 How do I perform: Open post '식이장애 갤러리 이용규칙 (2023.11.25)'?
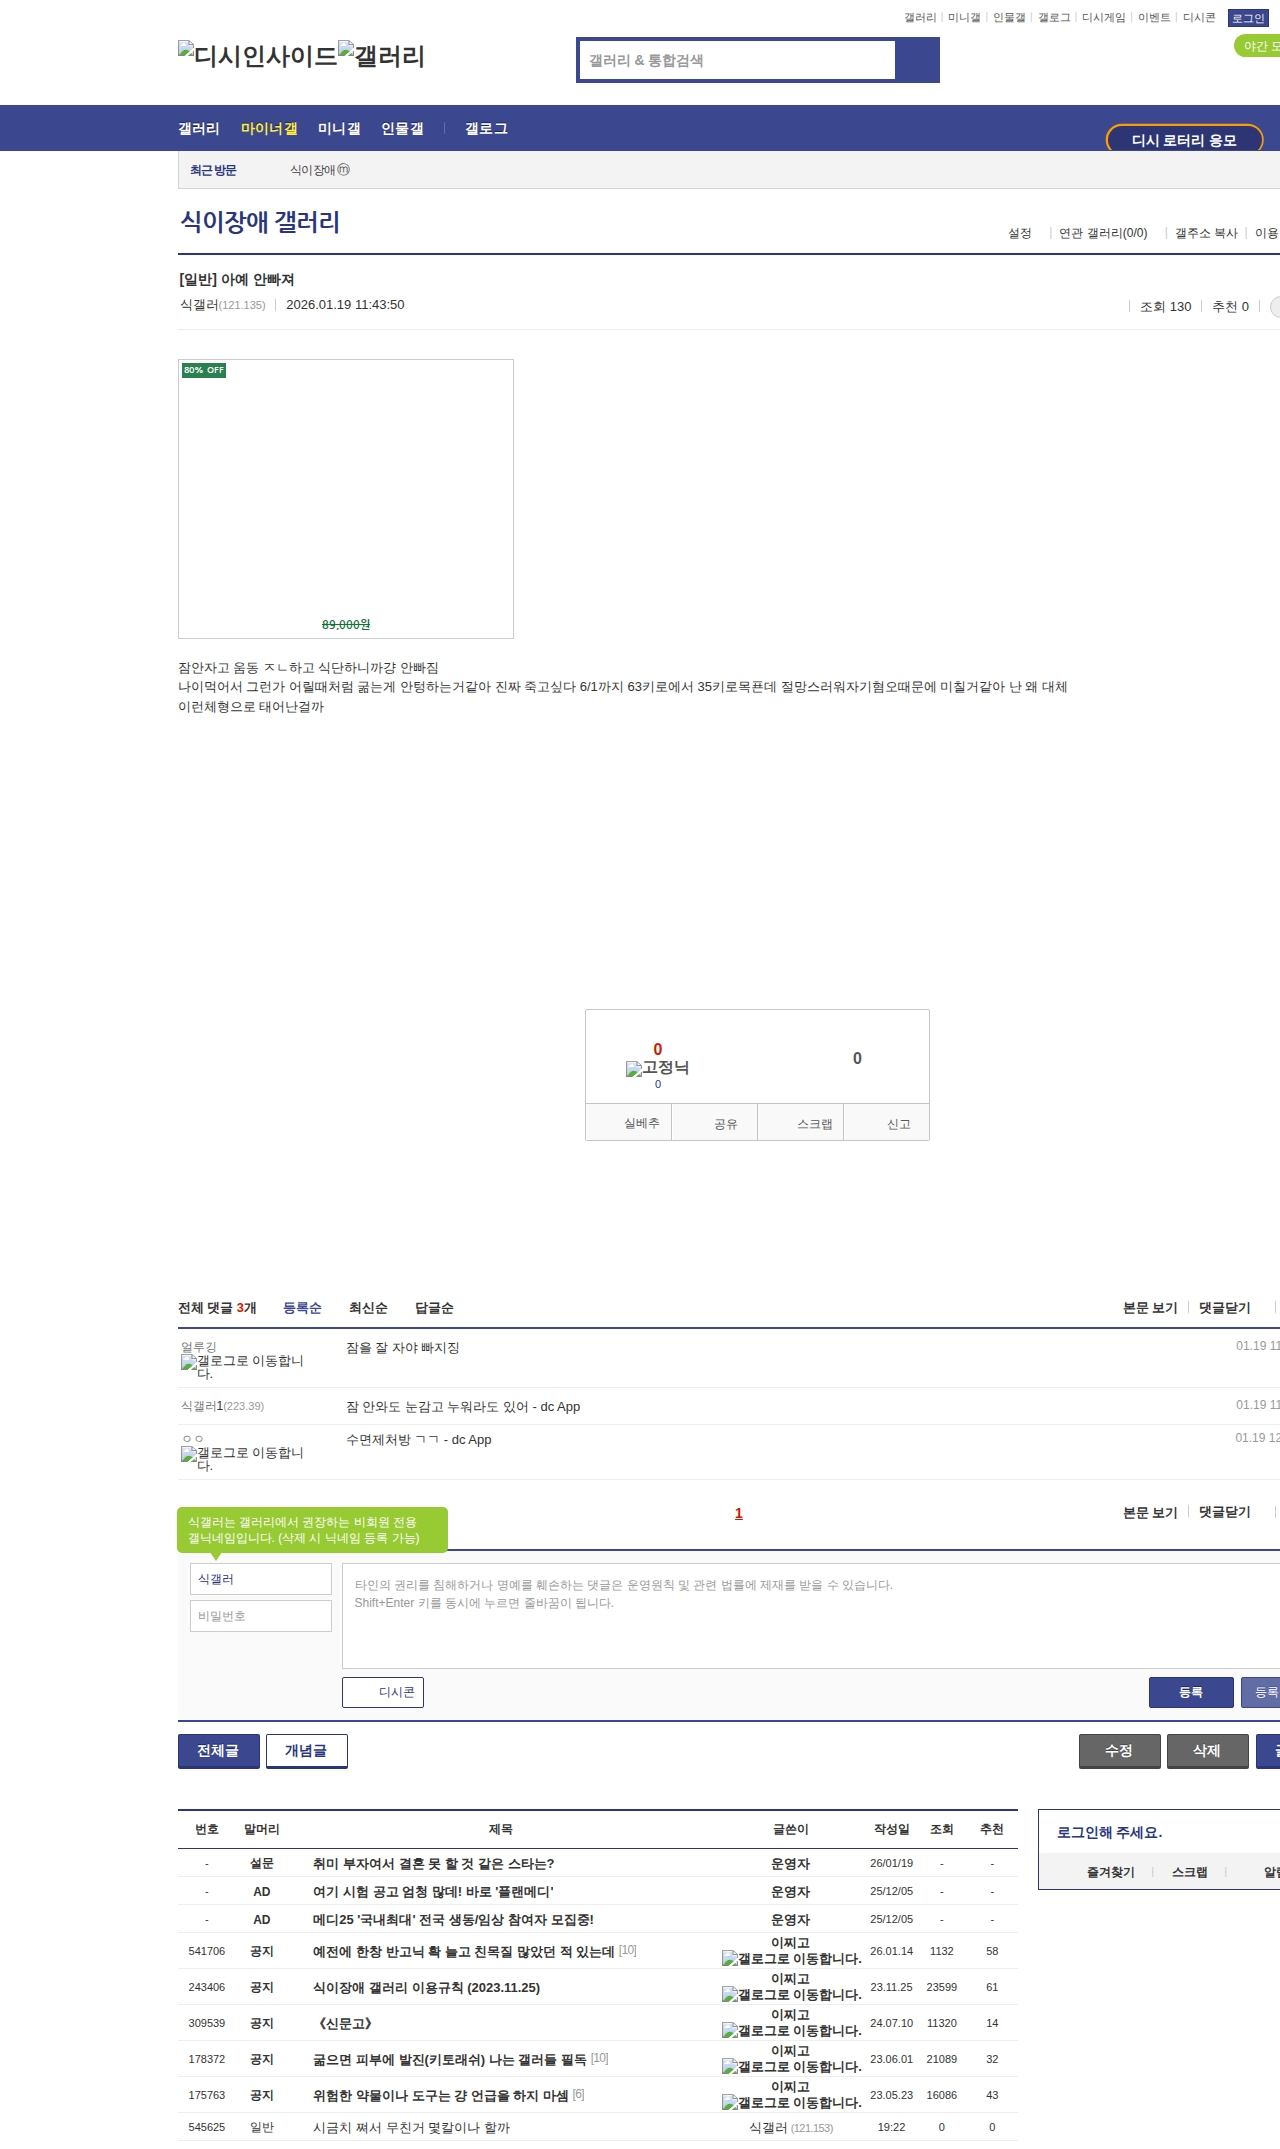[426, 1987]
